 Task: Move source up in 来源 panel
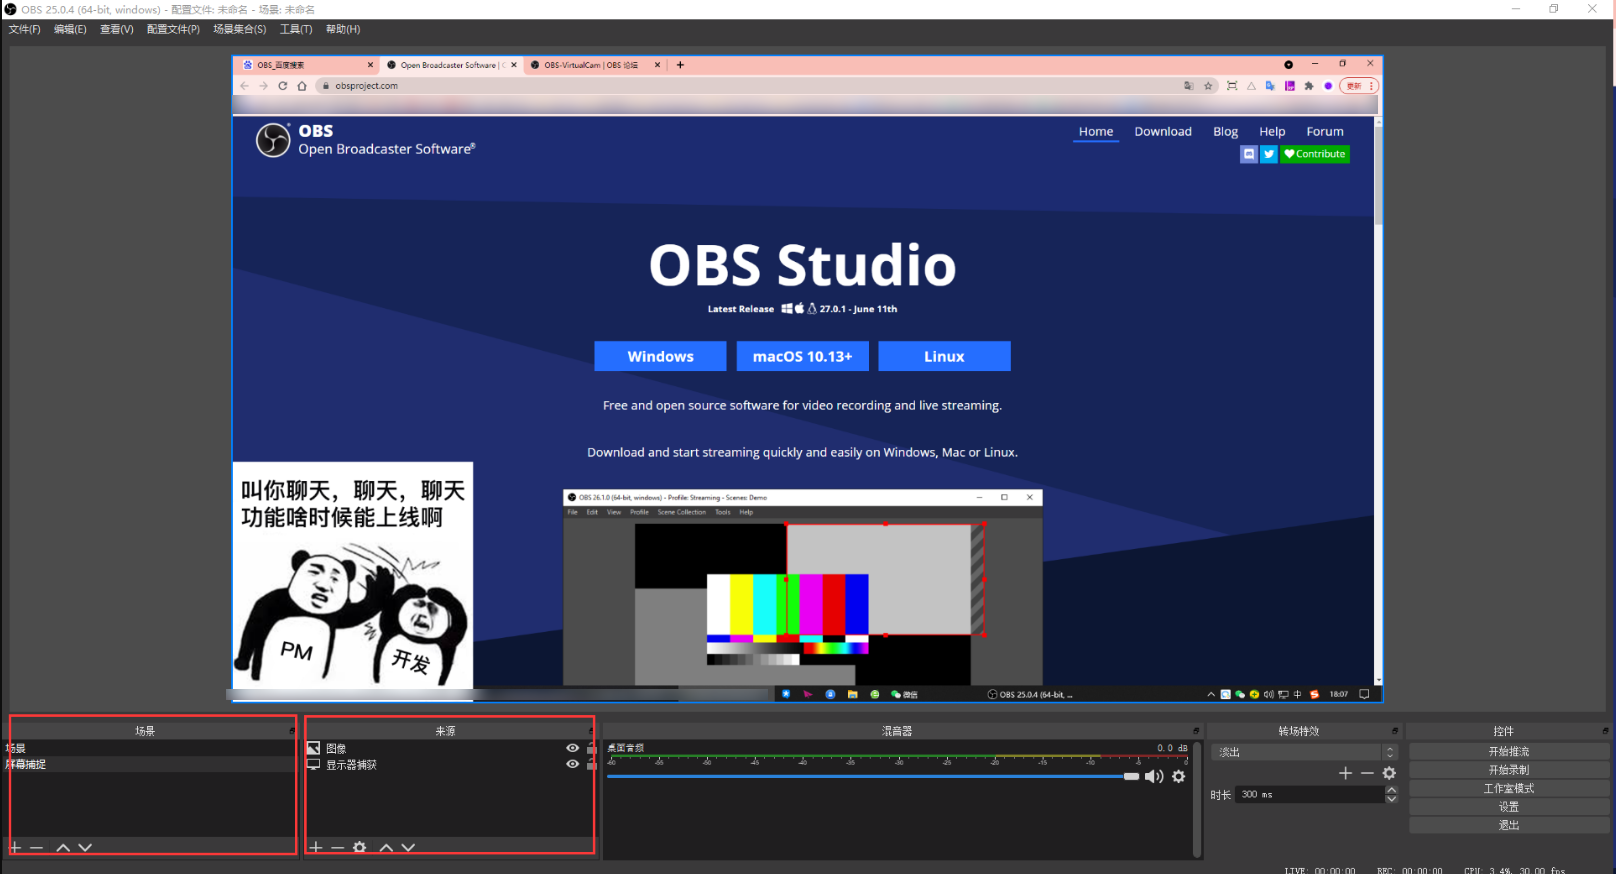[386, 847]
